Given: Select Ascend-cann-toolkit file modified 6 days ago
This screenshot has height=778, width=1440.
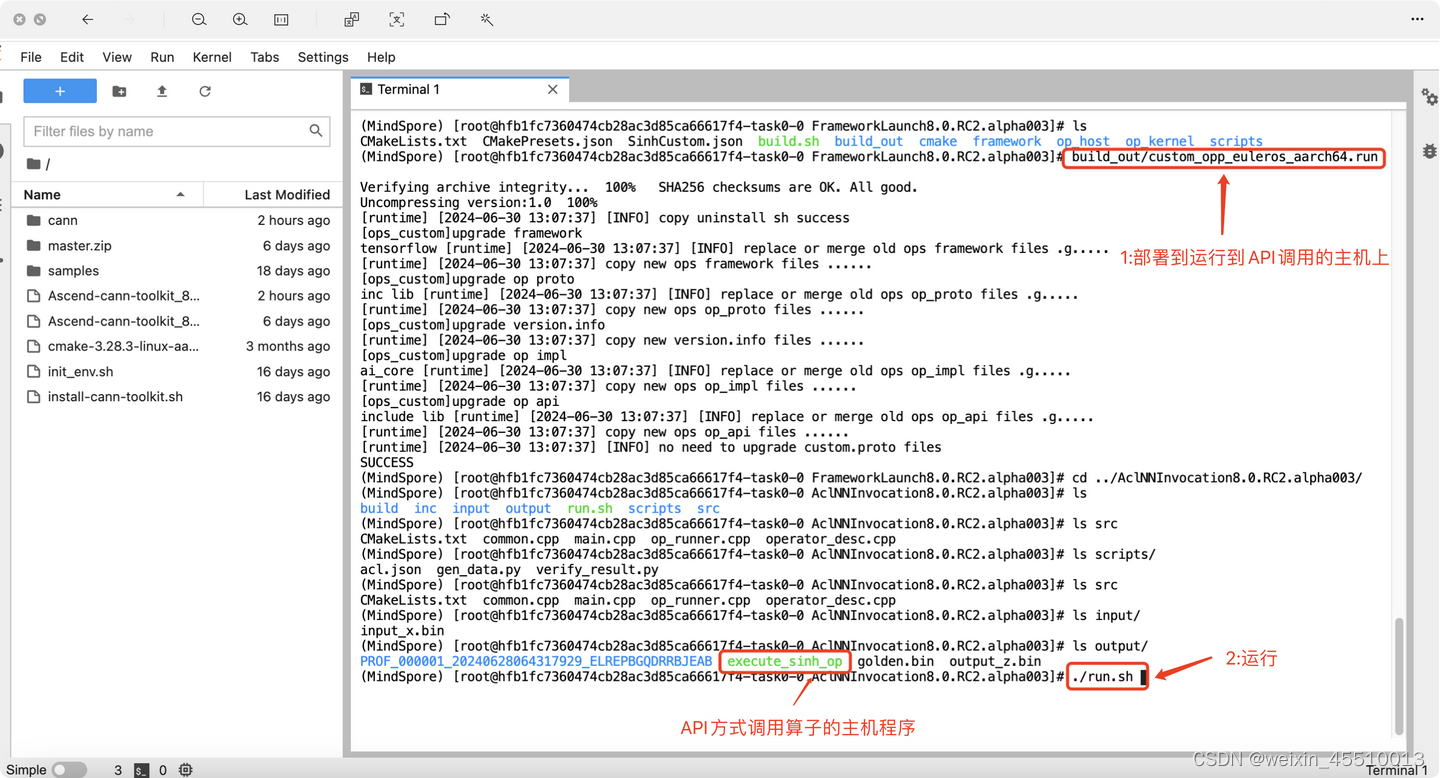Looking at the screenshot, I should pyautogui.click(x=176, y=321).
